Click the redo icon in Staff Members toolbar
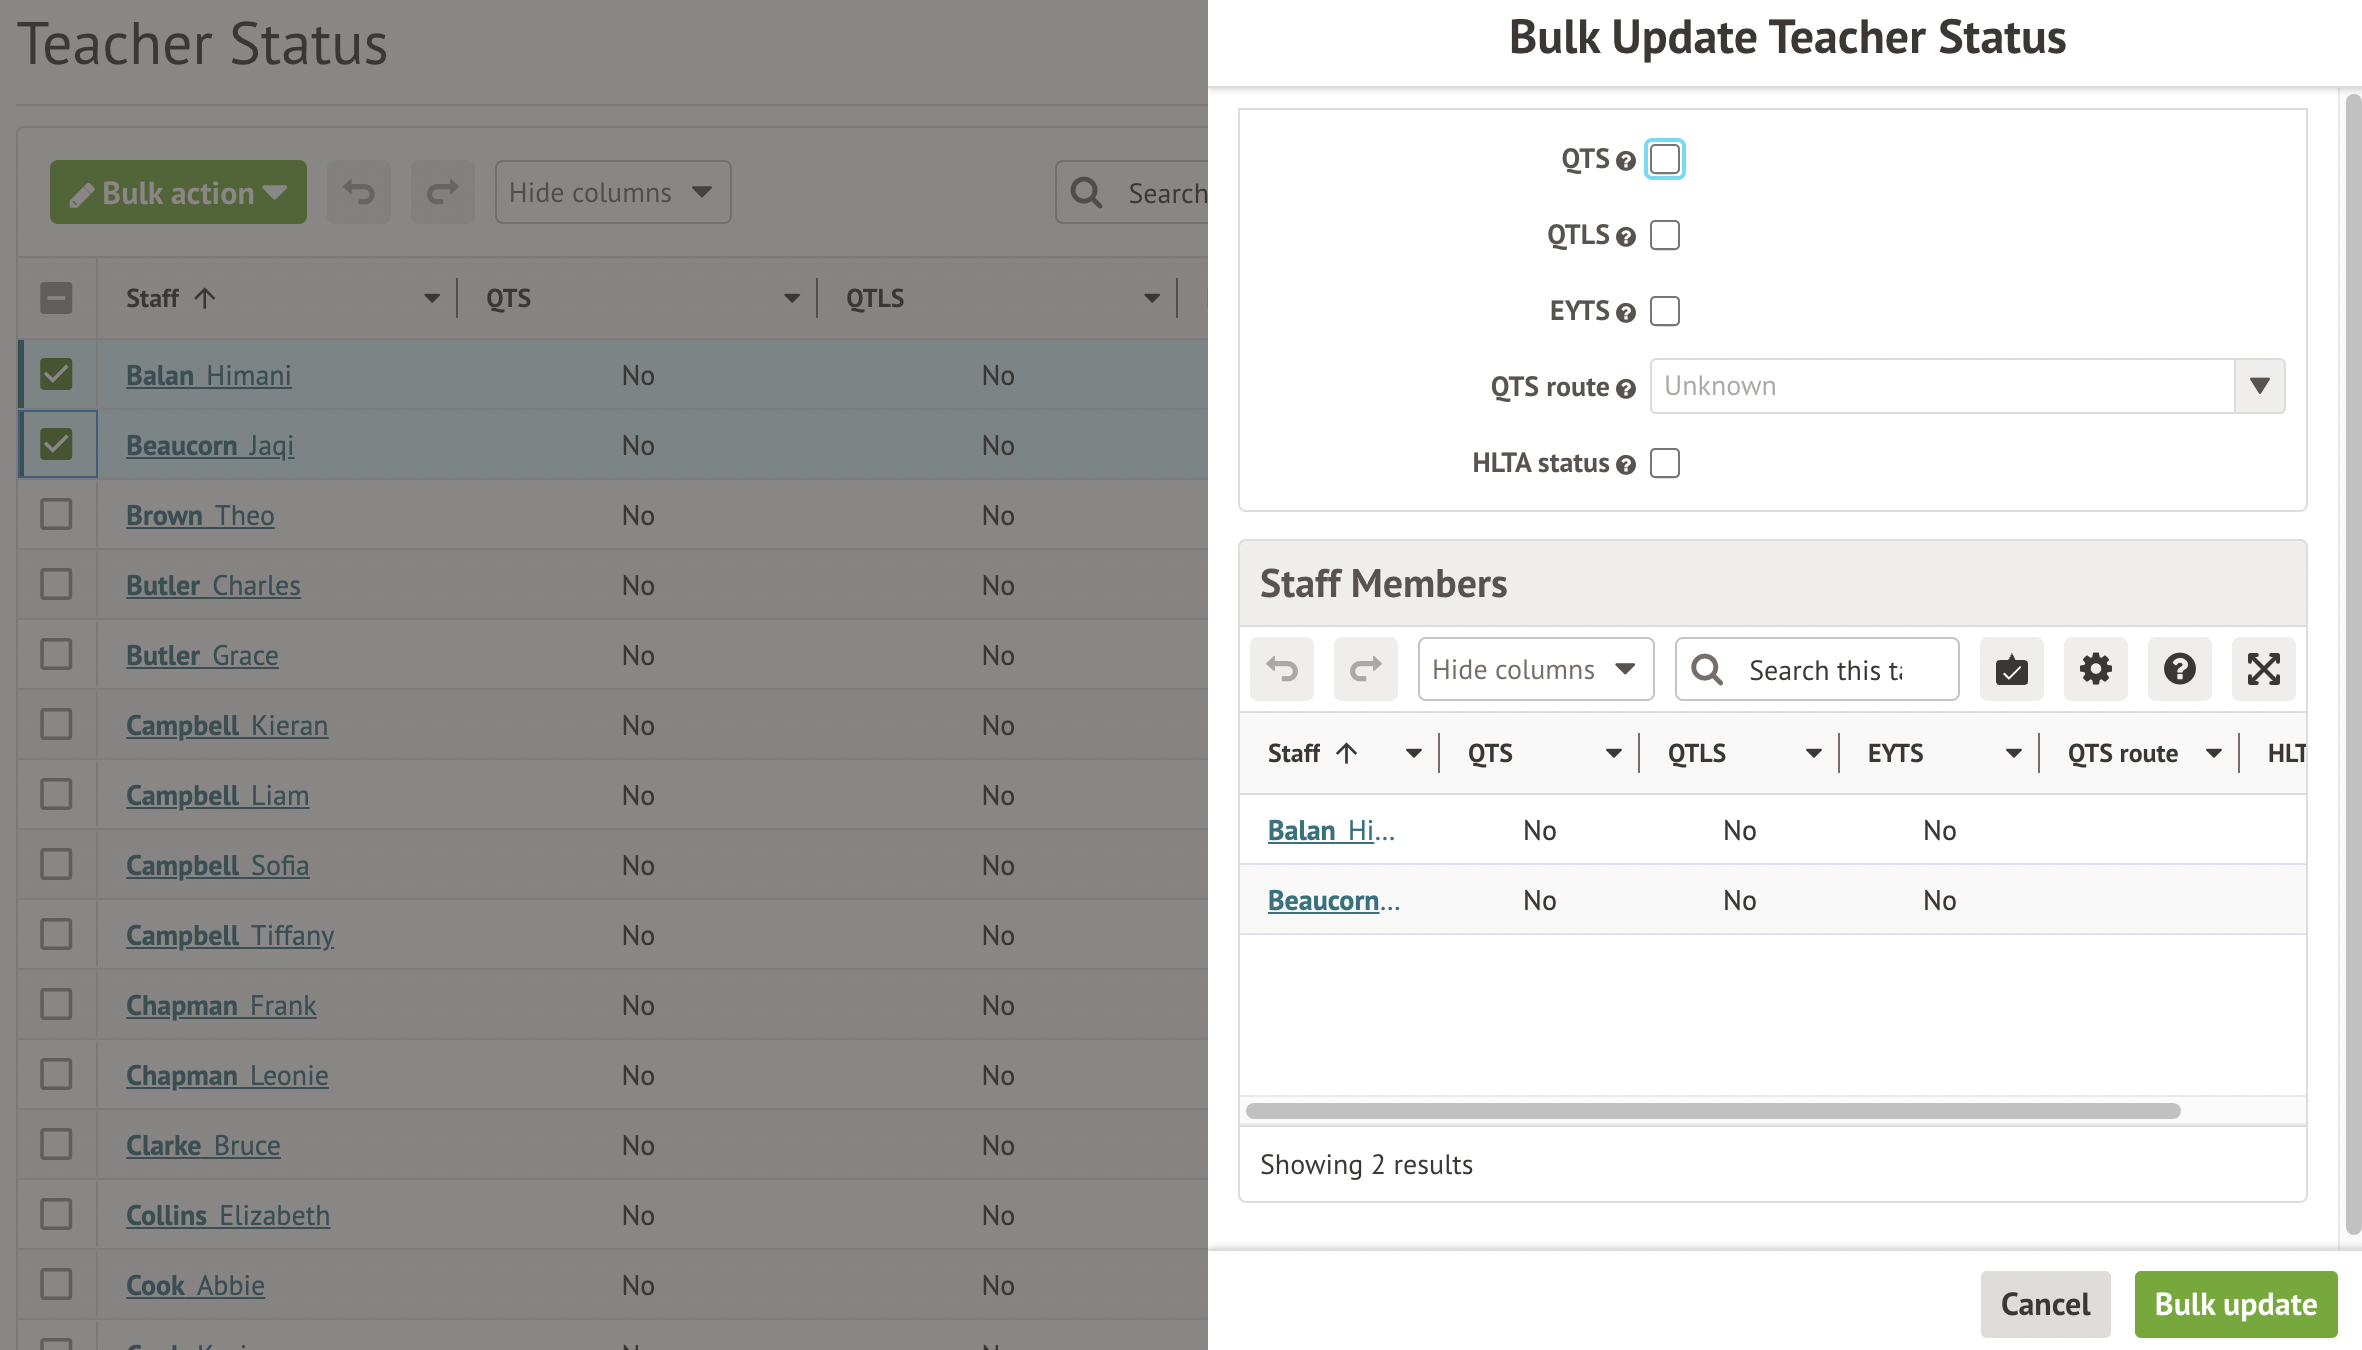 1365,669
